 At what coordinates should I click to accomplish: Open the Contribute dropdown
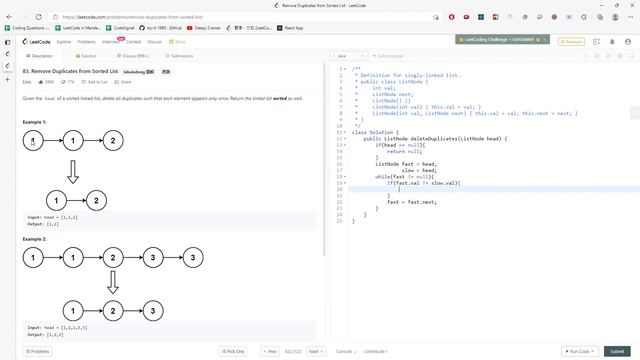tap(376, 351)
